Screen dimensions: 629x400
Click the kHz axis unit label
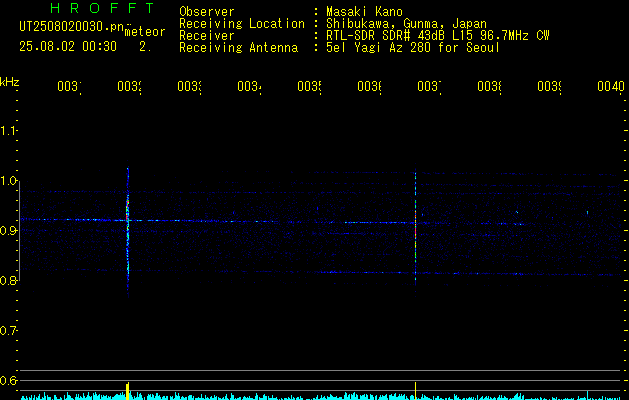point(9,82)
